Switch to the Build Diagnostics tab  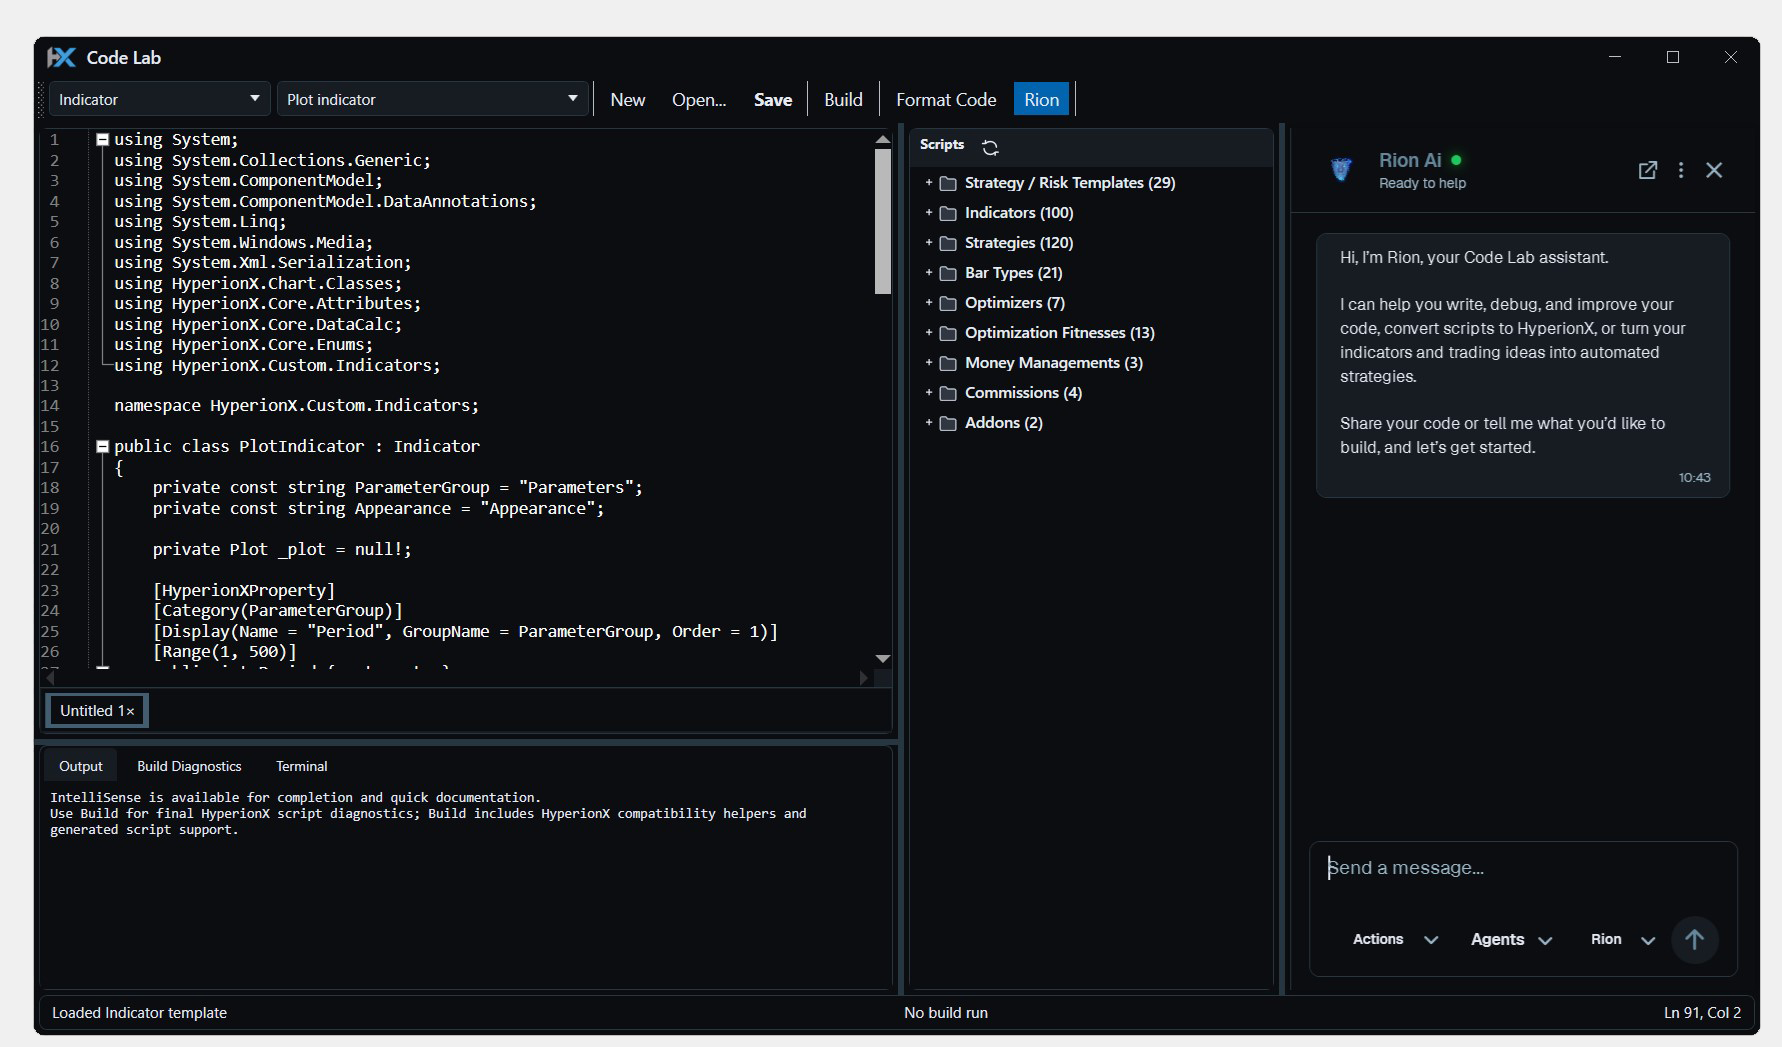189,766
